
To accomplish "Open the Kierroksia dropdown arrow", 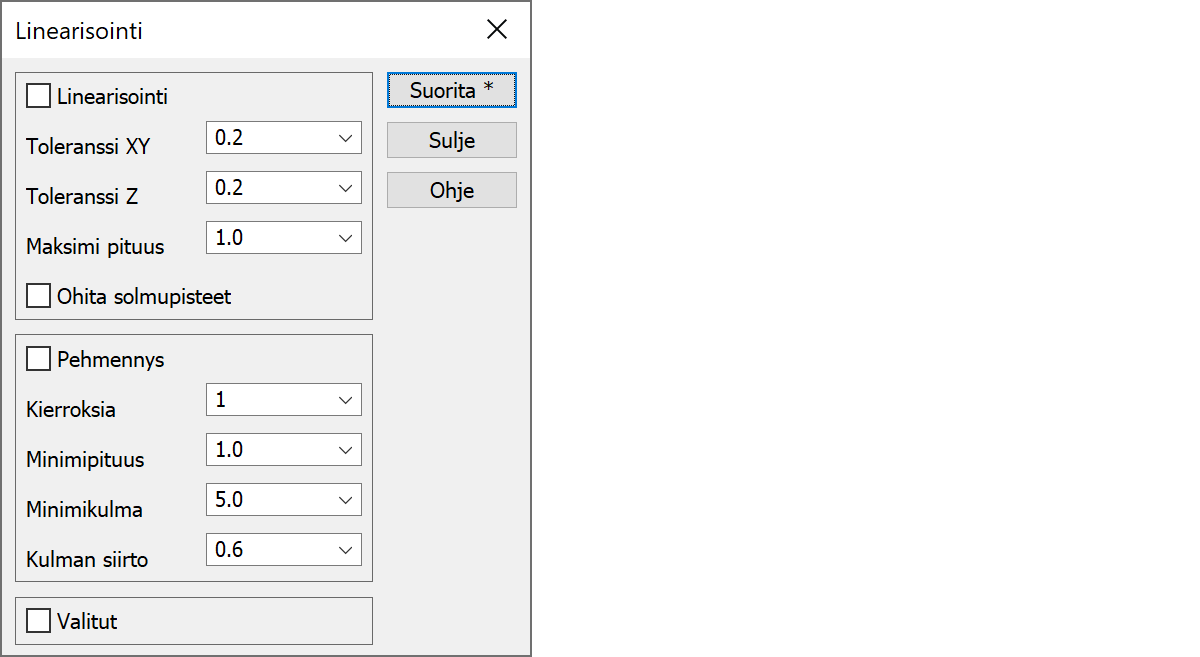I will [x=346, y=400].
